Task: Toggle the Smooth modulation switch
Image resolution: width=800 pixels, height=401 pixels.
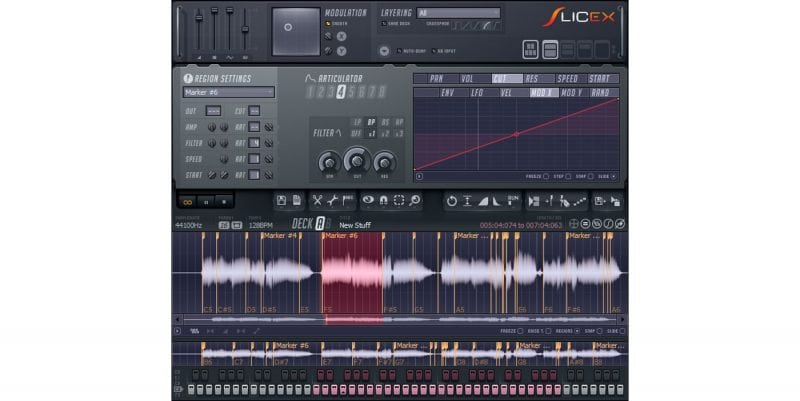Action: (x=328, y=23)
